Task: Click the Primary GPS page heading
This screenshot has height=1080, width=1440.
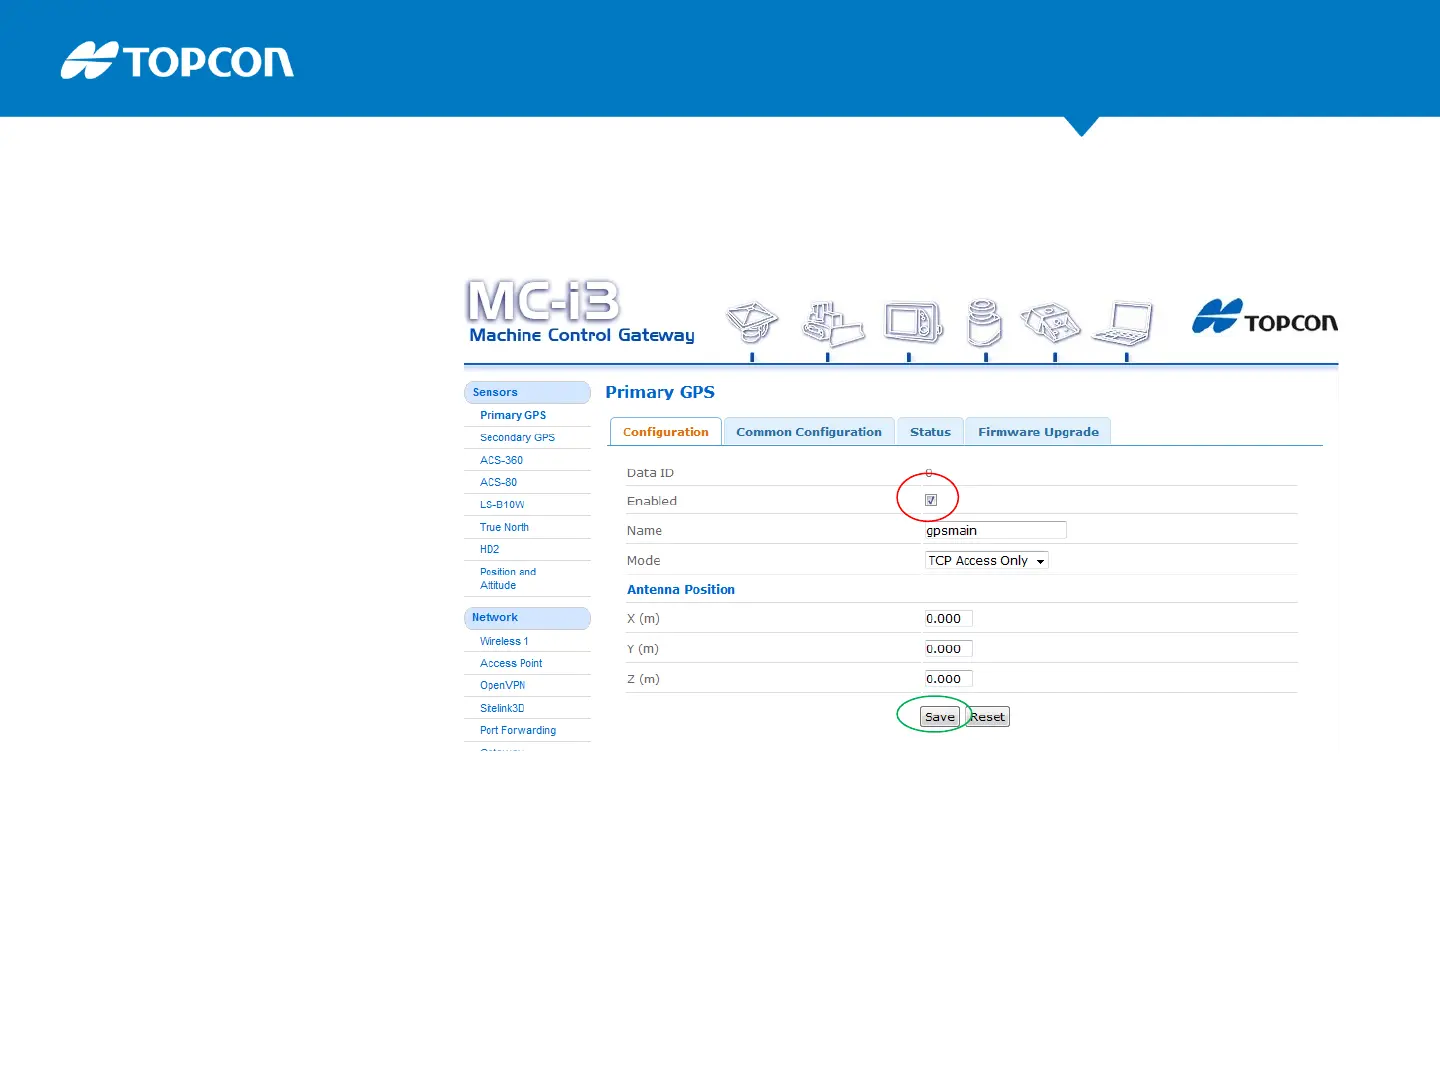Action: coord(660,392)
